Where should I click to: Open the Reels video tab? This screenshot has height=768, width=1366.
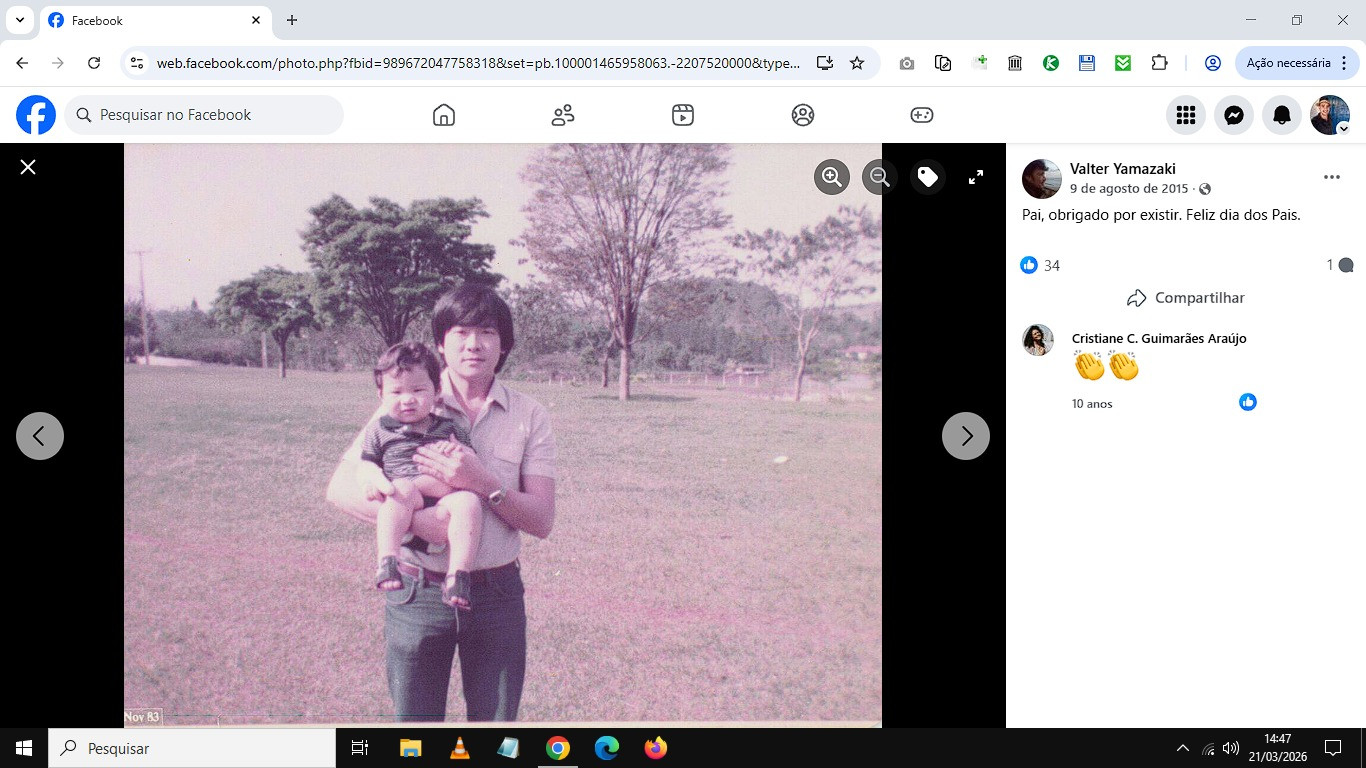683,115
